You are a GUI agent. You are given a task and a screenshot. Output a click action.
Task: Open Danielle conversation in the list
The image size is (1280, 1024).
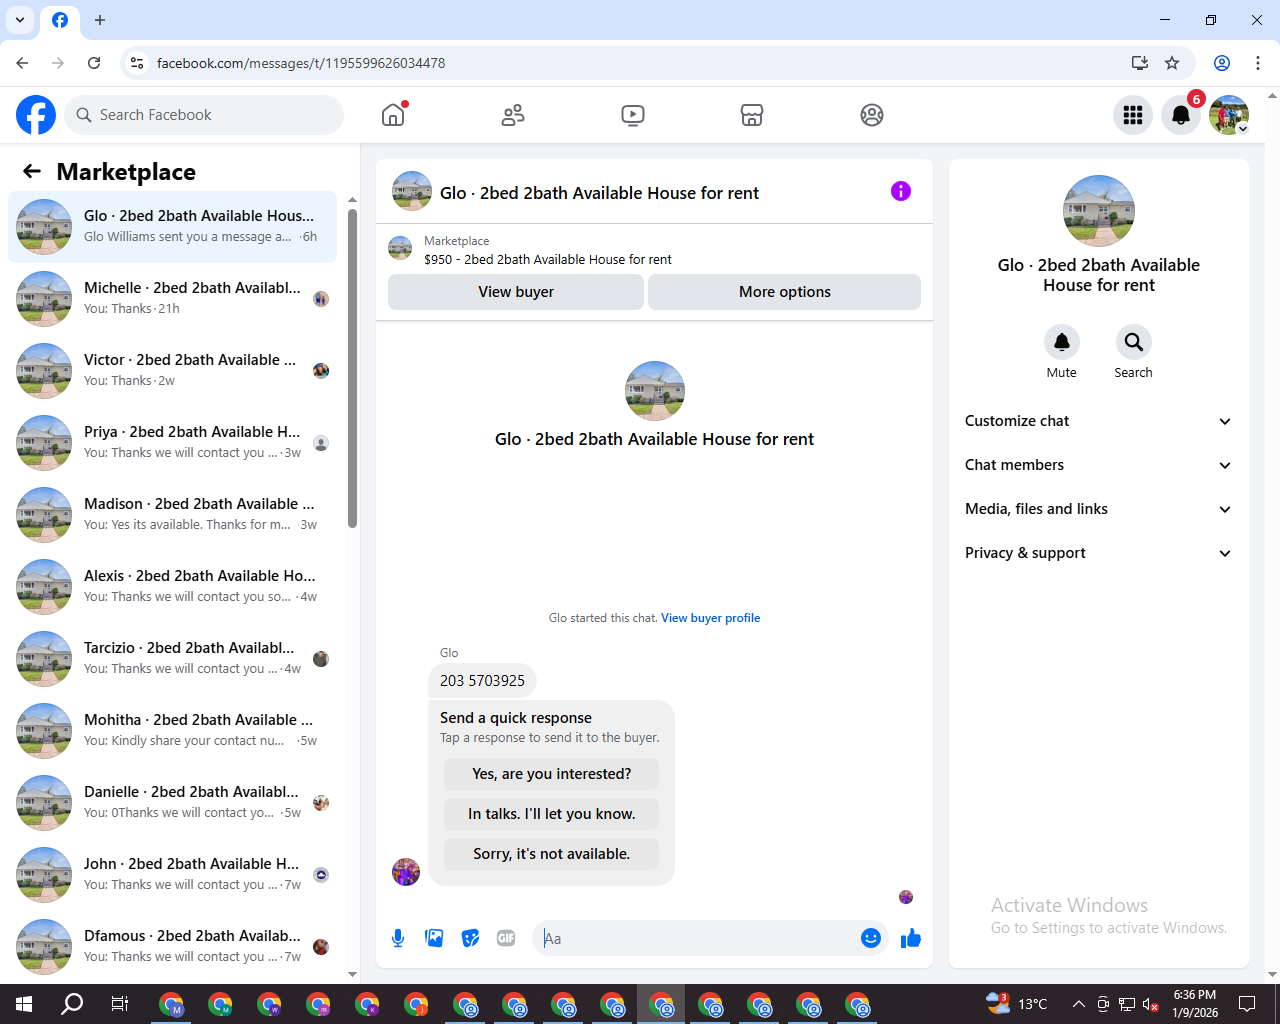[x=173, y=803]
